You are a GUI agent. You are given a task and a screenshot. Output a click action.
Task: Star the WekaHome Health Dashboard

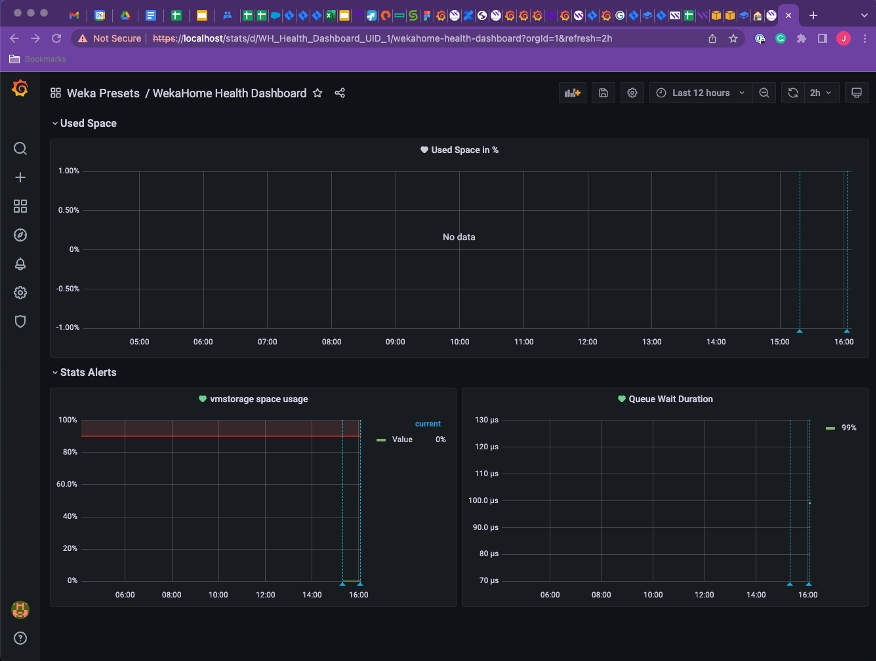click(x=318, y=93)
